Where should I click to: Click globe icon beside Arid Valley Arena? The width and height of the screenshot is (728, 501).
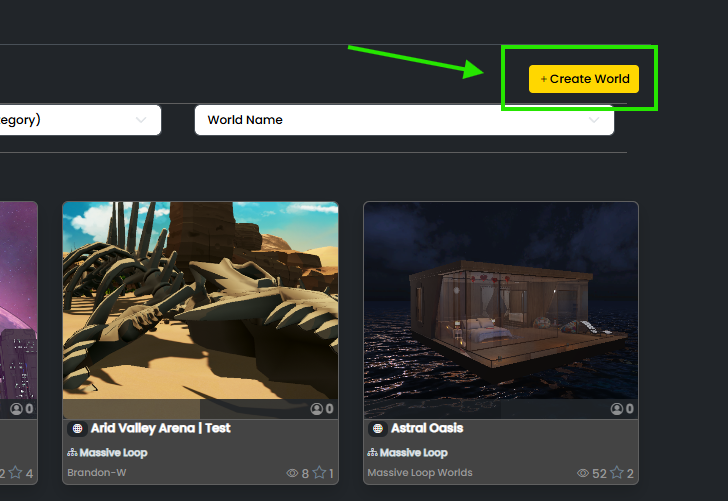(78, 429)
